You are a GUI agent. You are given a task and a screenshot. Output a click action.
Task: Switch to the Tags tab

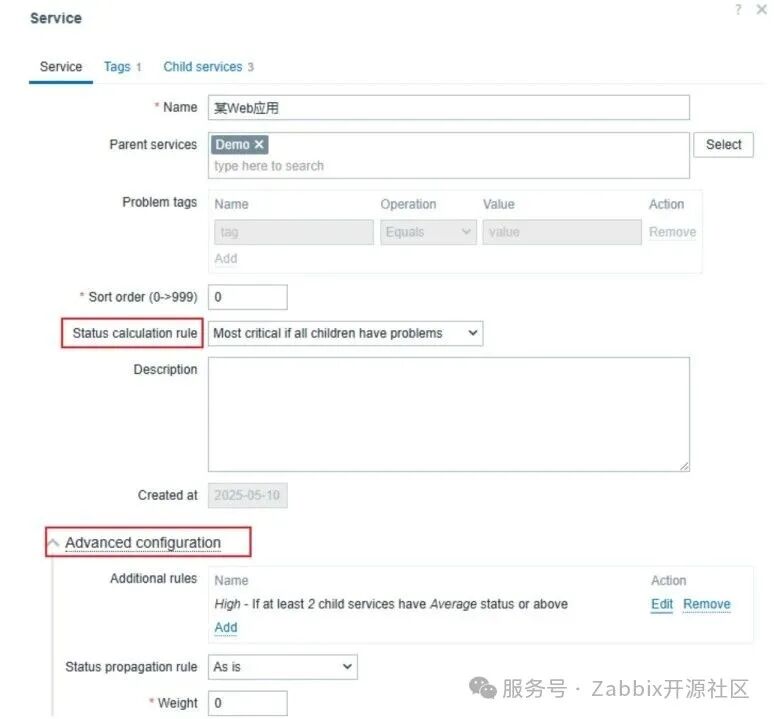point(122,67)
